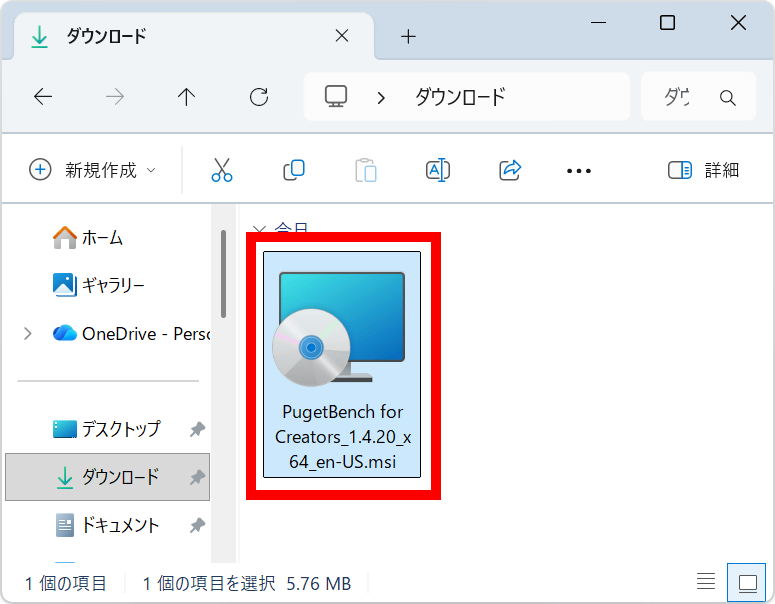
Task: Expand the OneDrive tree node
Action: pyautogui.click(x=27, y=333)
